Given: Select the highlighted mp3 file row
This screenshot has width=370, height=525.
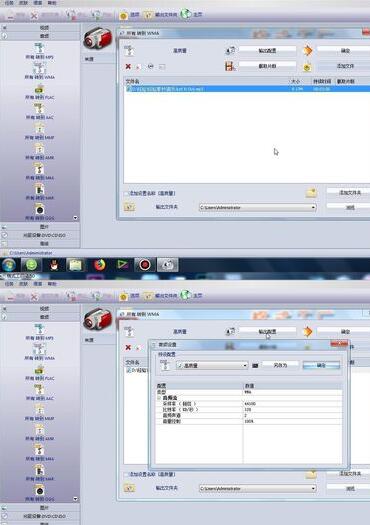Looking at the screenshot, I should 248,89.
